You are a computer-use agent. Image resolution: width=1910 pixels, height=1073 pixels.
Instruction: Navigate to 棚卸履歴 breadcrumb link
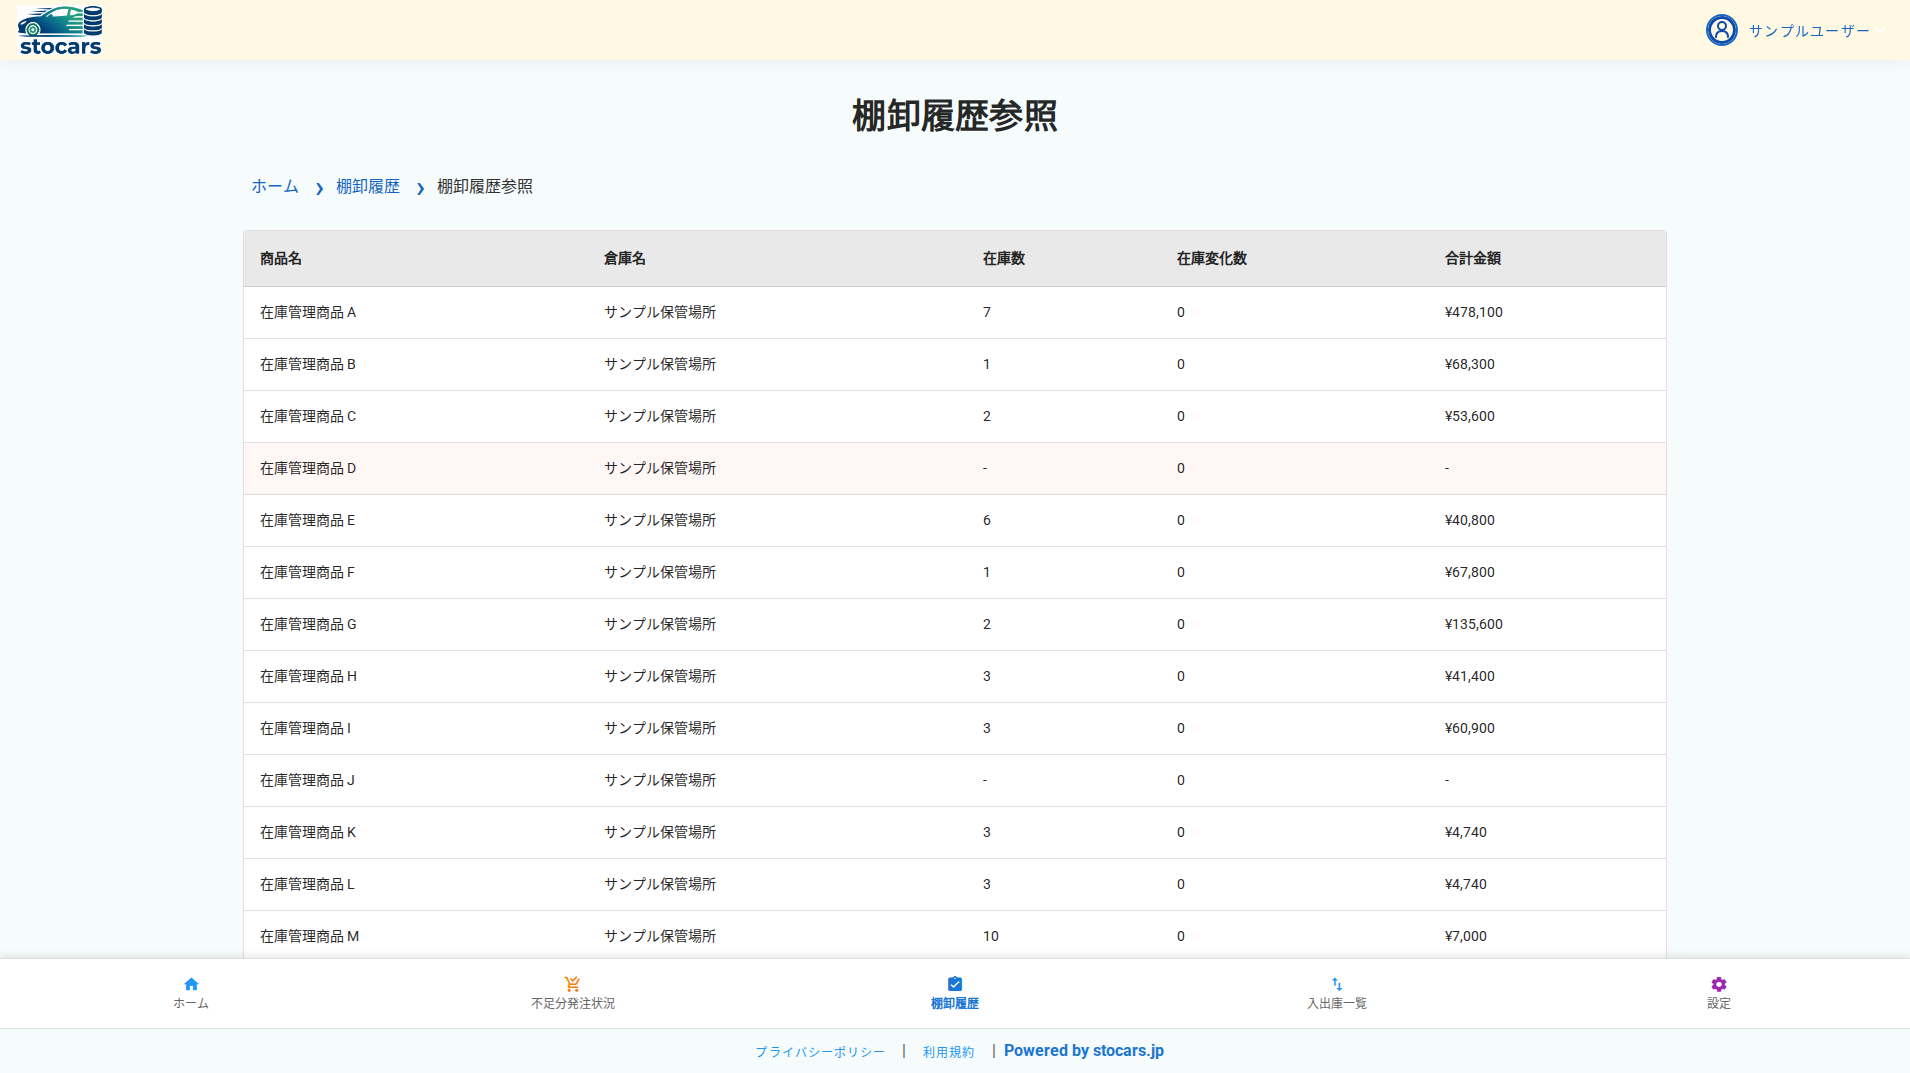[368, 186]
